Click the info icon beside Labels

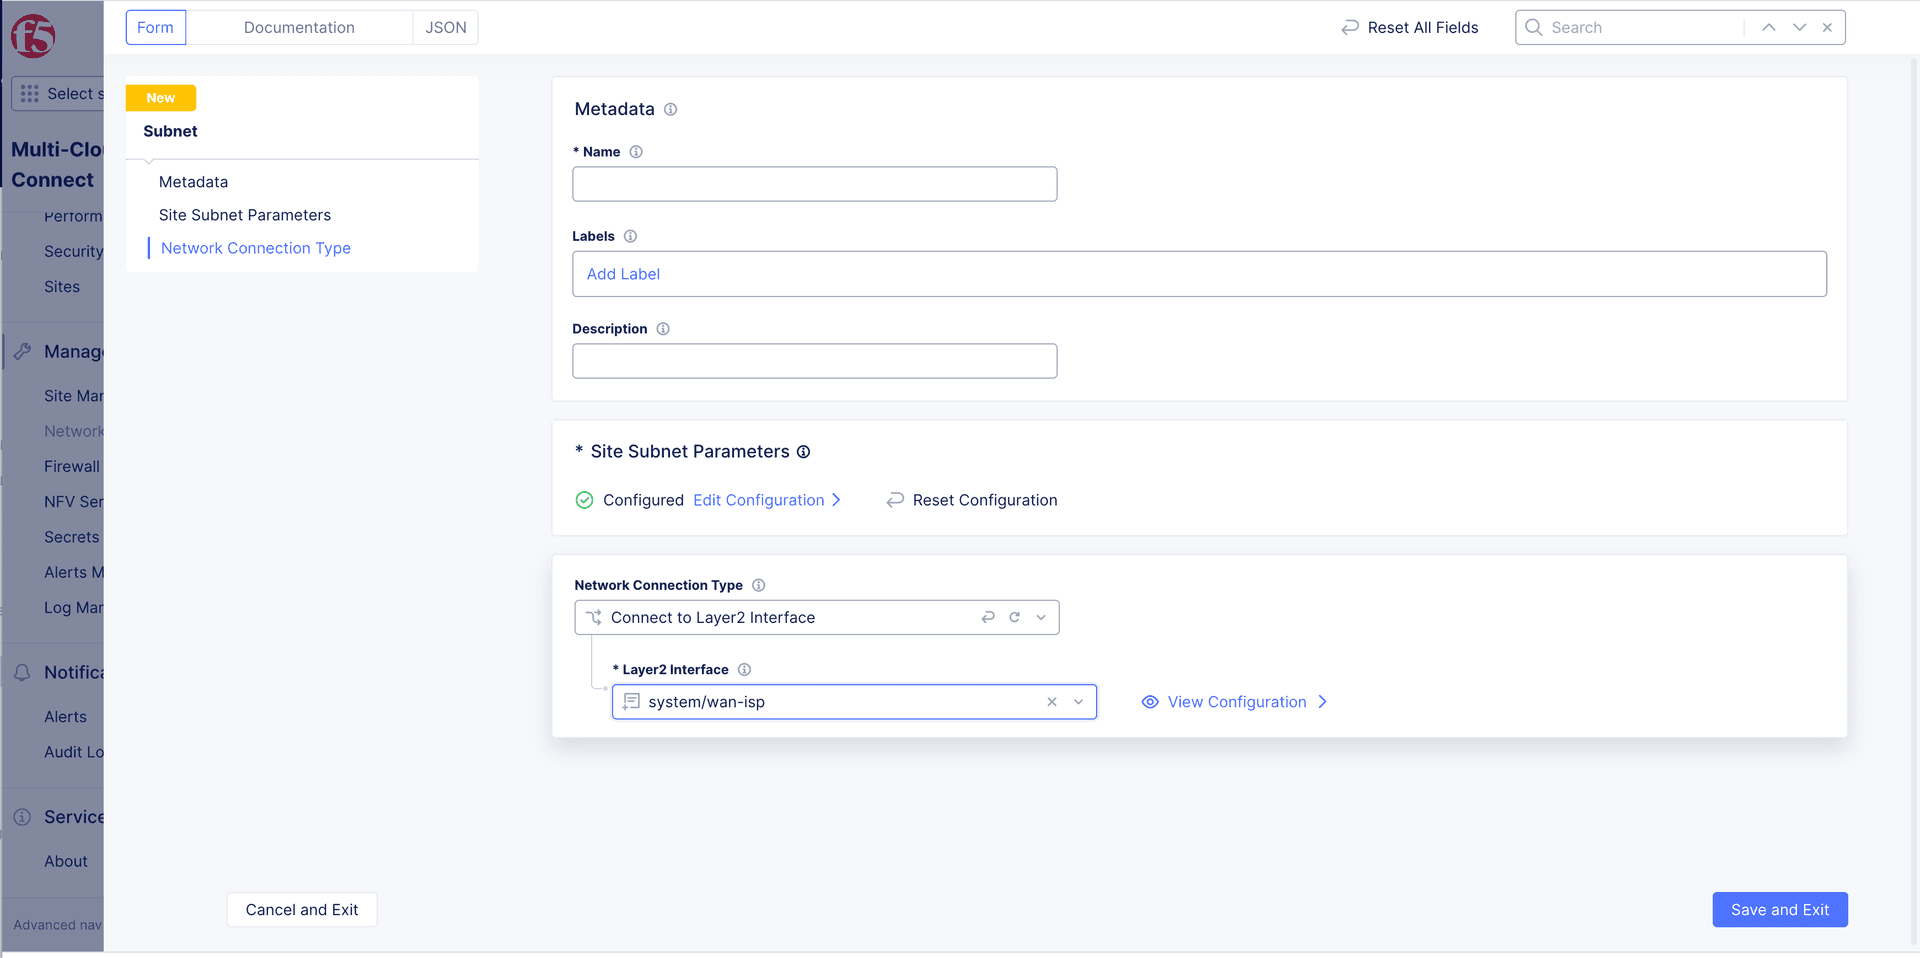click(630, 237)
